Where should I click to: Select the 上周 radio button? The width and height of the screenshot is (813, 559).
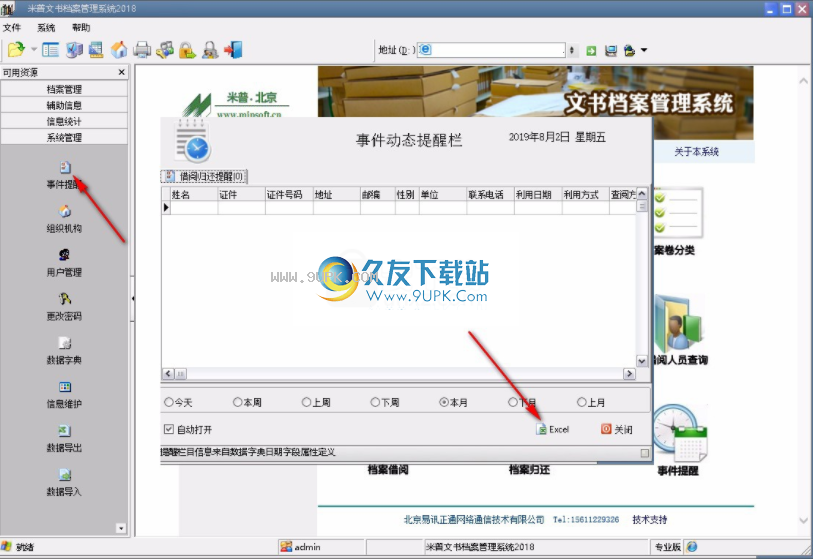316,402
